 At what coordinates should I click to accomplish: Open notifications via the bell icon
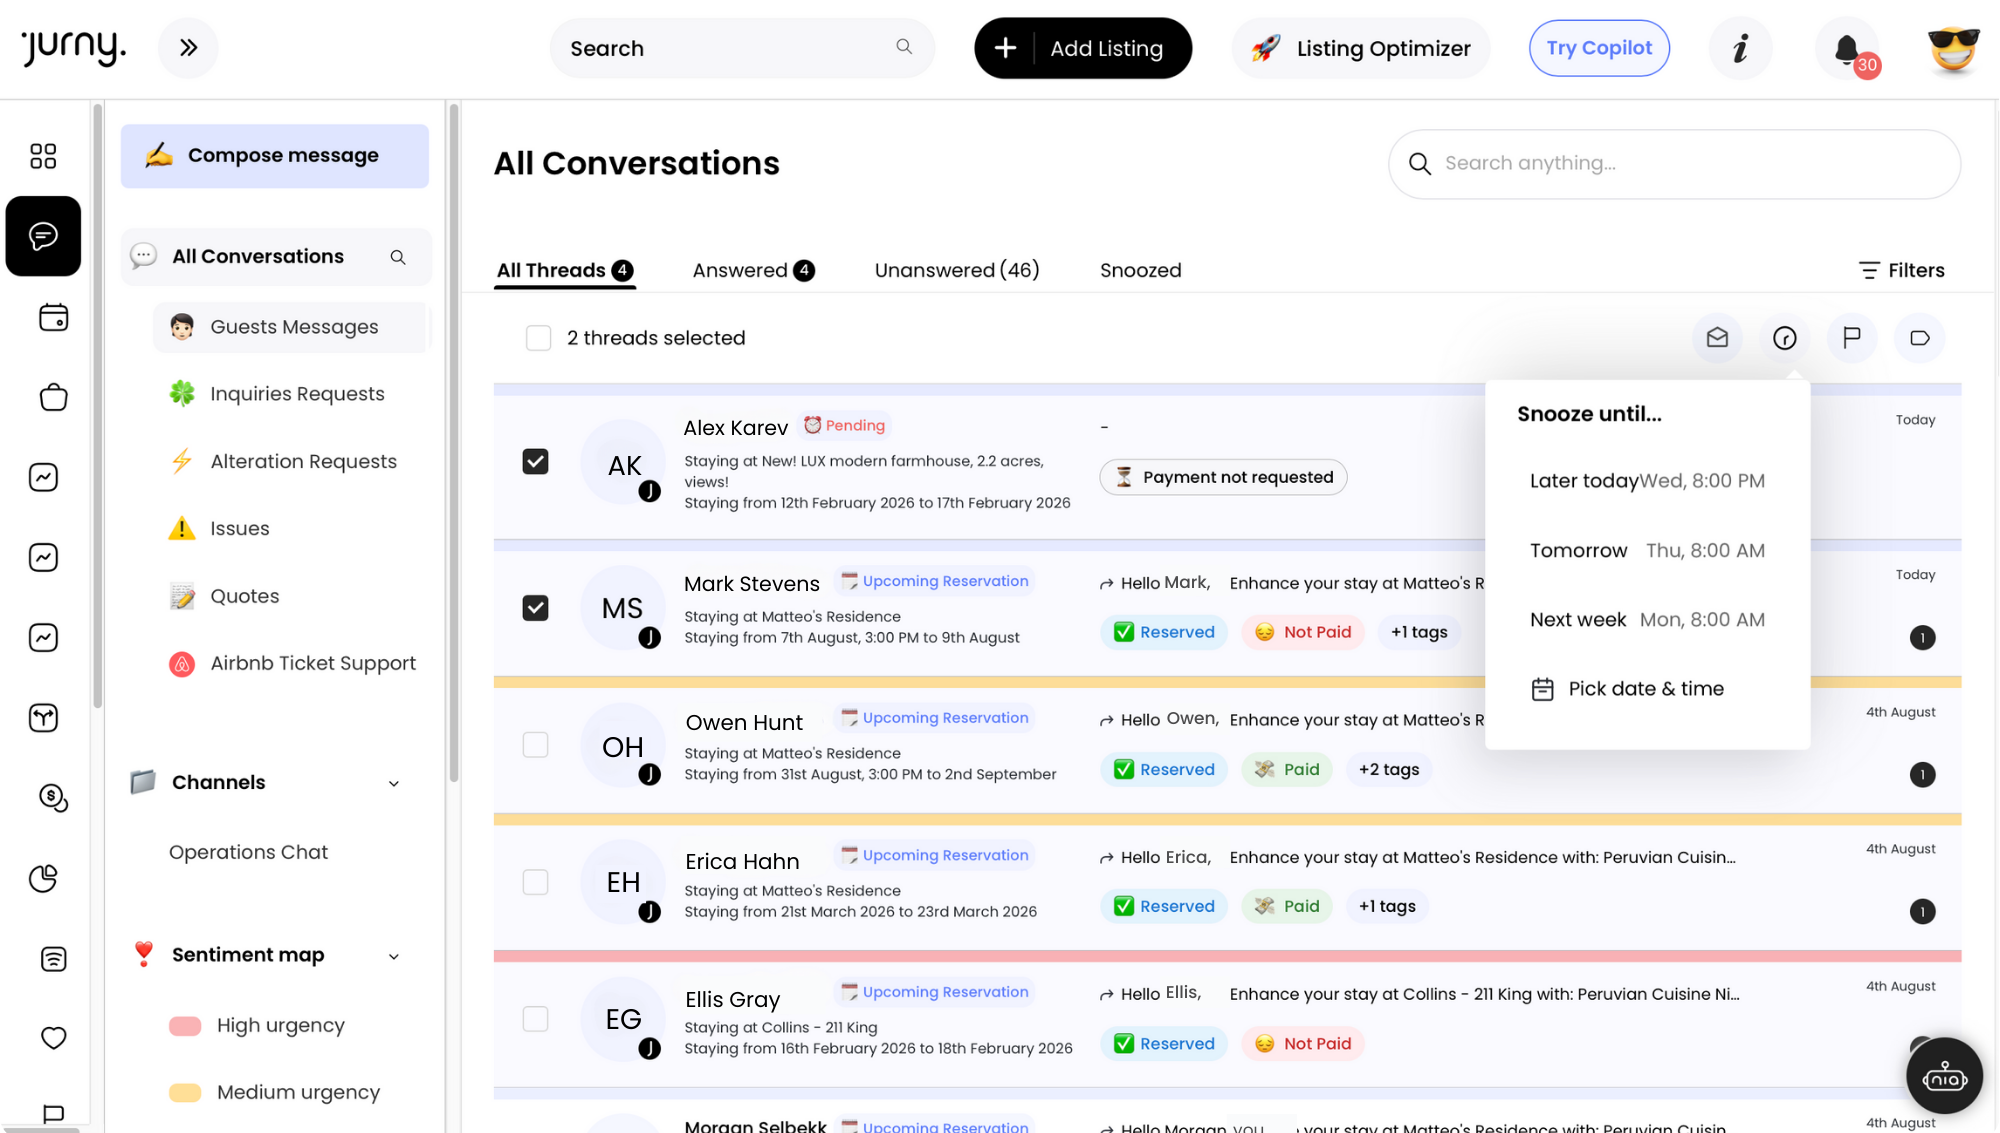point(1845,47)
